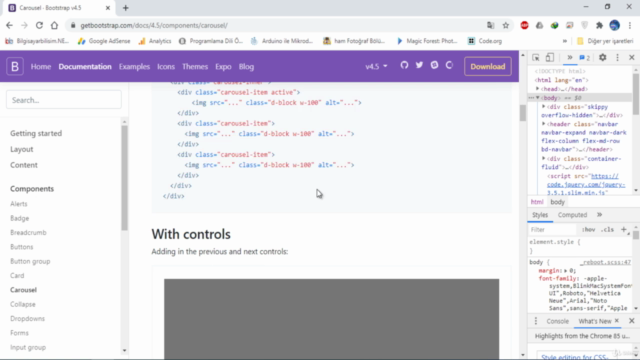Toggle the DevTools device toolbar
This screenshot has width=640, height=360.
[550, 58]
